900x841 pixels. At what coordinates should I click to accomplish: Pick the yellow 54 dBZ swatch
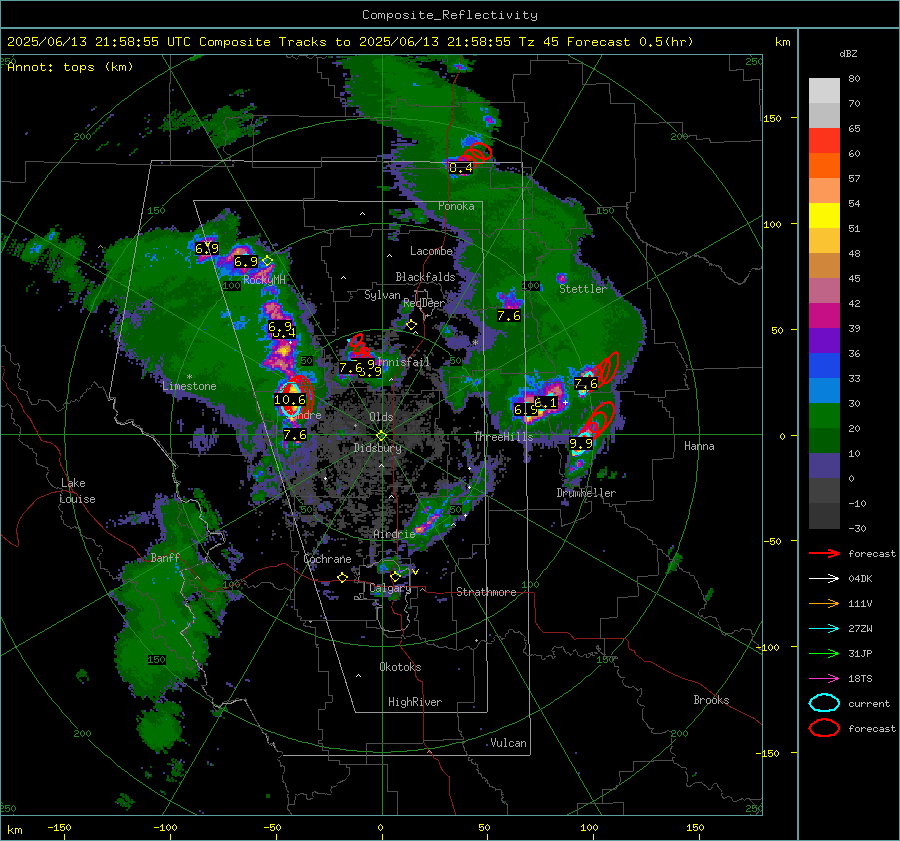pos(824,216)
